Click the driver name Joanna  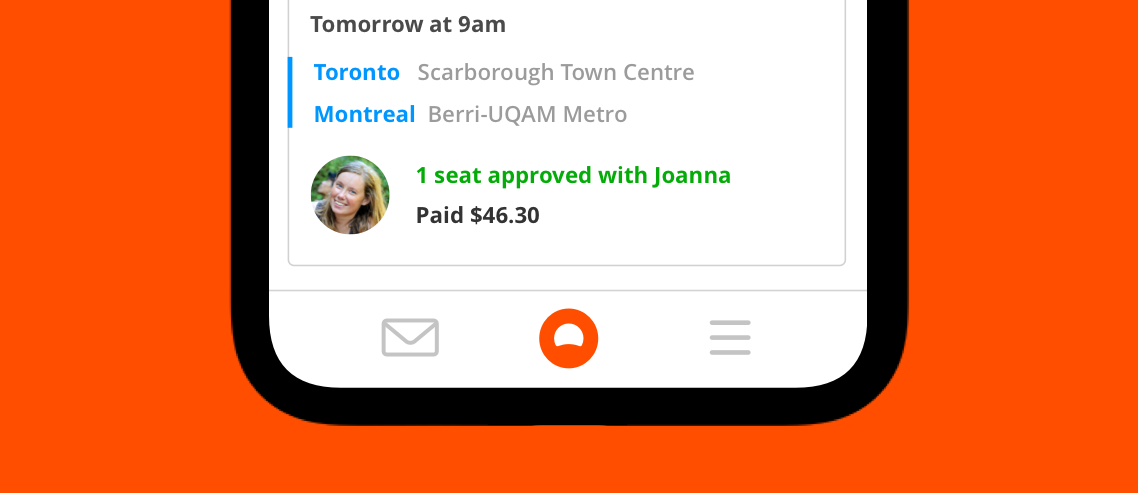pyautogui.click(x=692, y=175)
